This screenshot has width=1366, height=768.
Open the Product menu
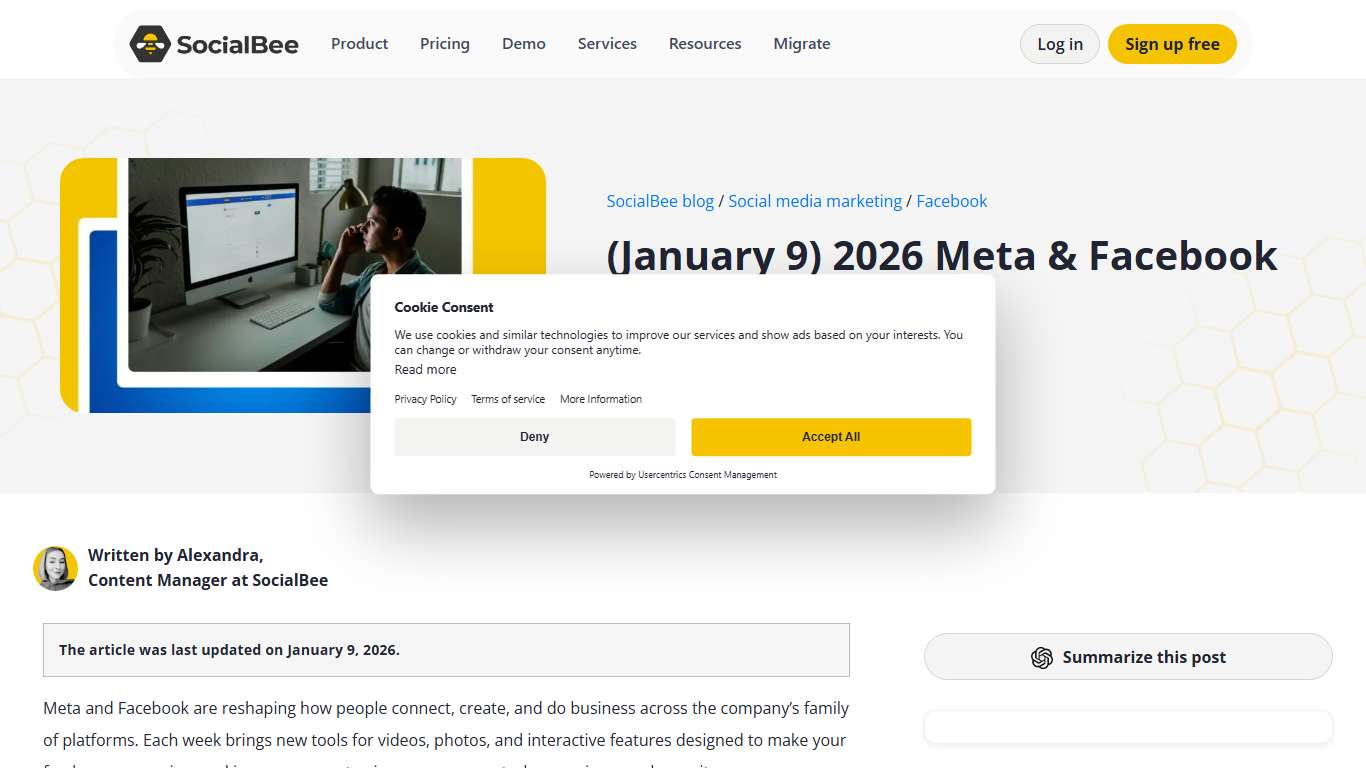click(359, 43)
